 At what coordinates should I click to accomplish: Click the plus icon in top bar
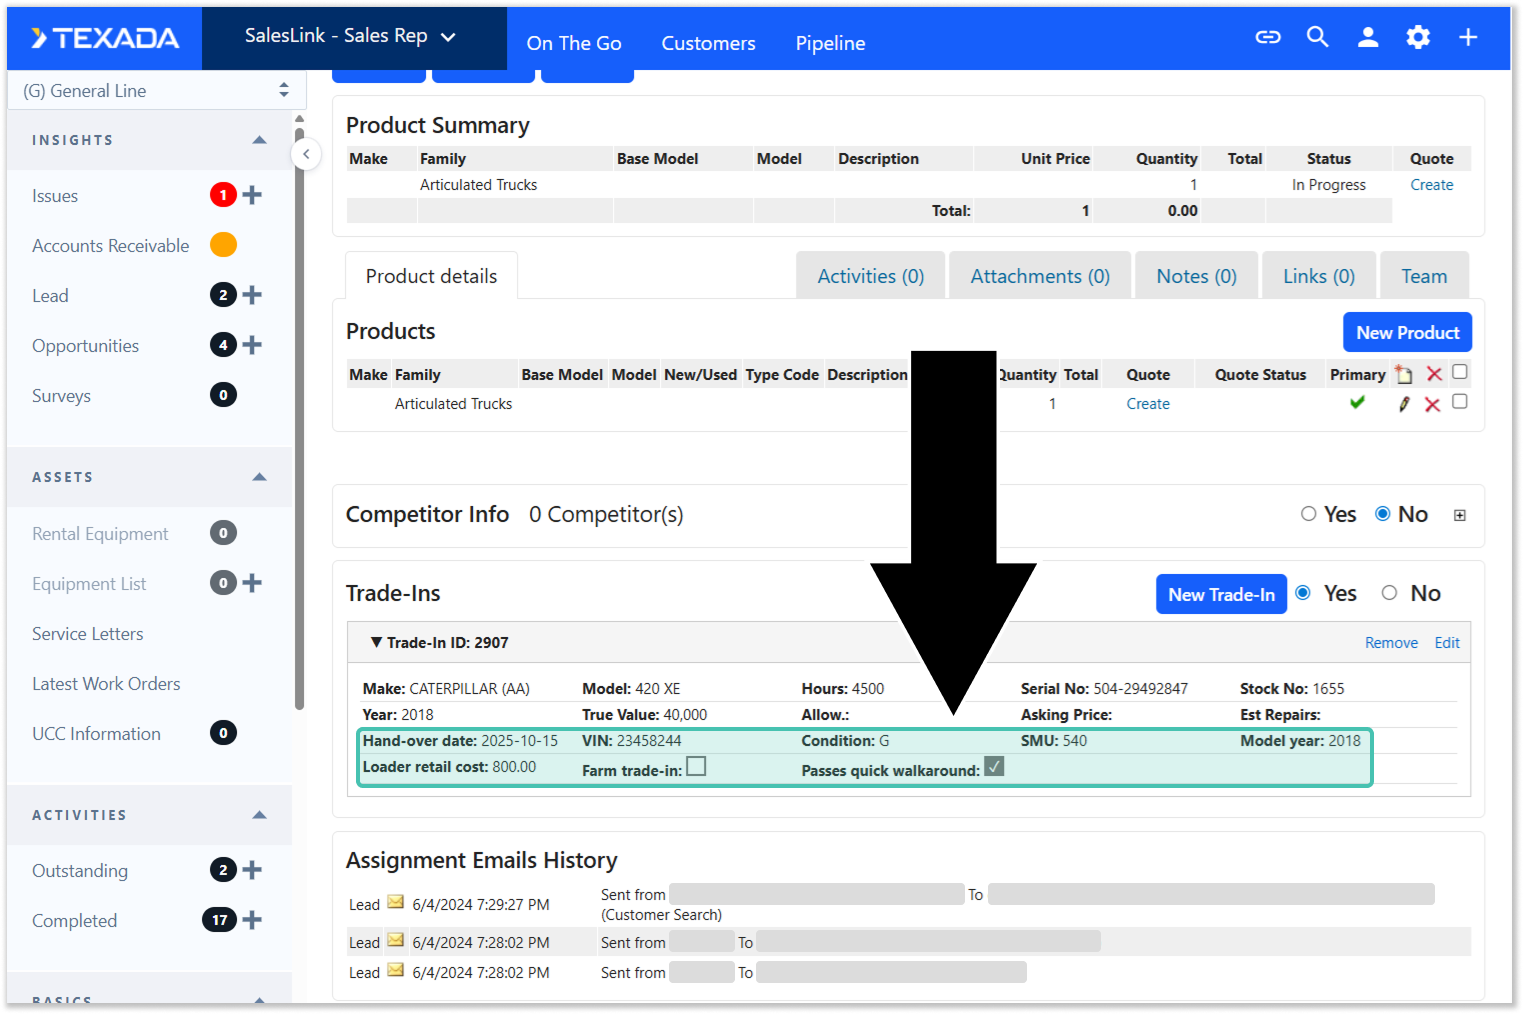[1467, 37]
